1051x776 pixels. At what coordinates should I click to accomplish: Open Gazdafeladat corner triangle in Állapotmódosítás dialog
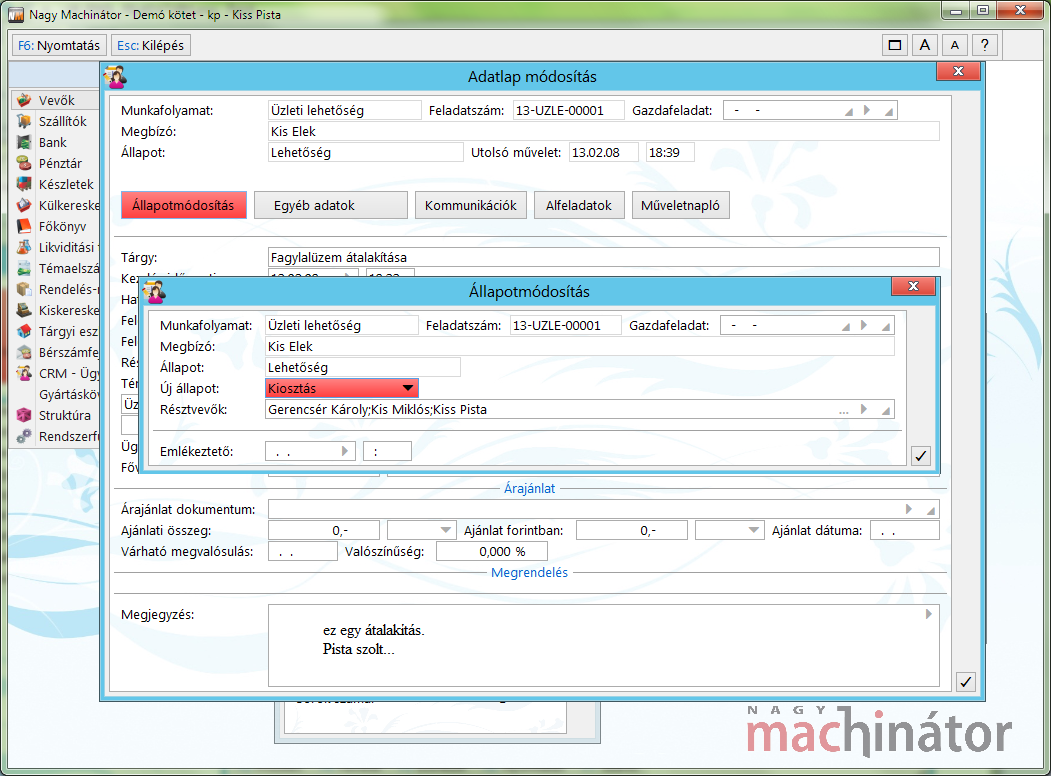(x=886, y=326)
